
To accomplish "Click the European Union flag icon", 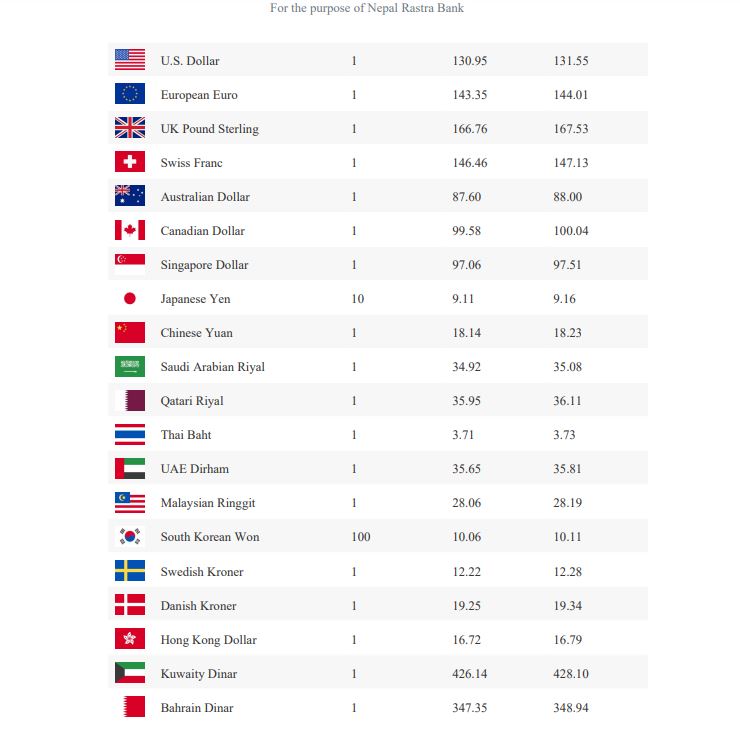I will click(130, 94).
